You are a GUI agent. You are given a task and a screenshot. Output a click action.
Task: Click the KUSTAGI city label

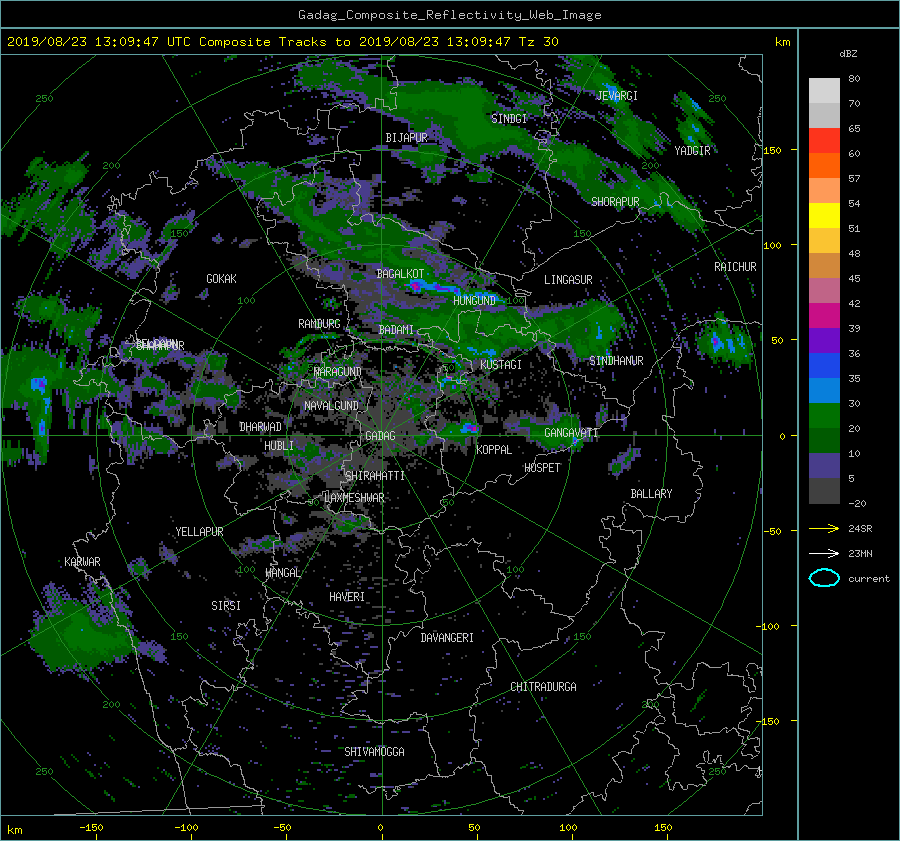[501, 365]
